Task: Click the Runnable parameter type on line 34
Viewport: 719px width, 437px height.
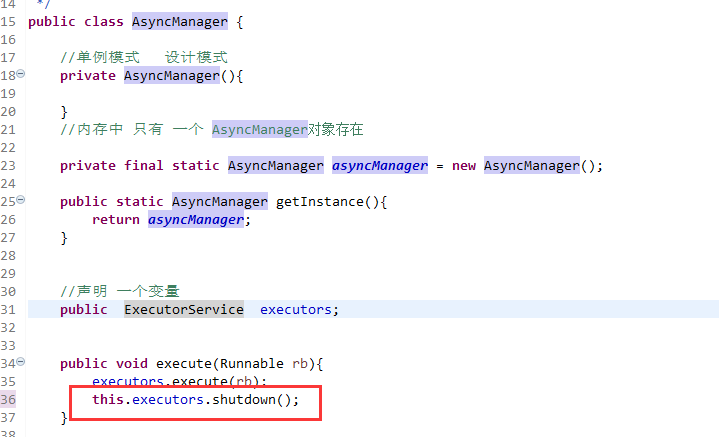Action: click(x=252, y=364)
